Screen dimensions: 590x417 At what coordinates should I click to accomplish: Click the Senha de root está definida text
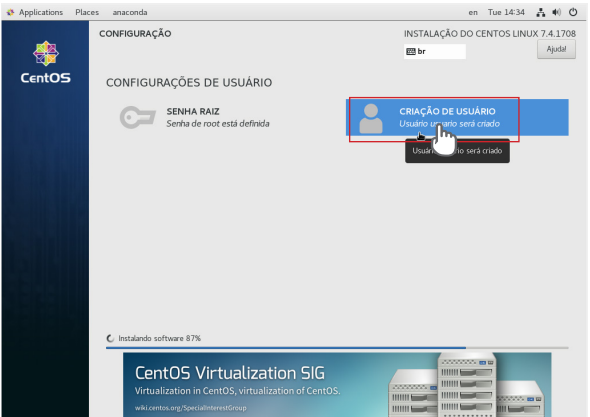click(x=218, y=124)
